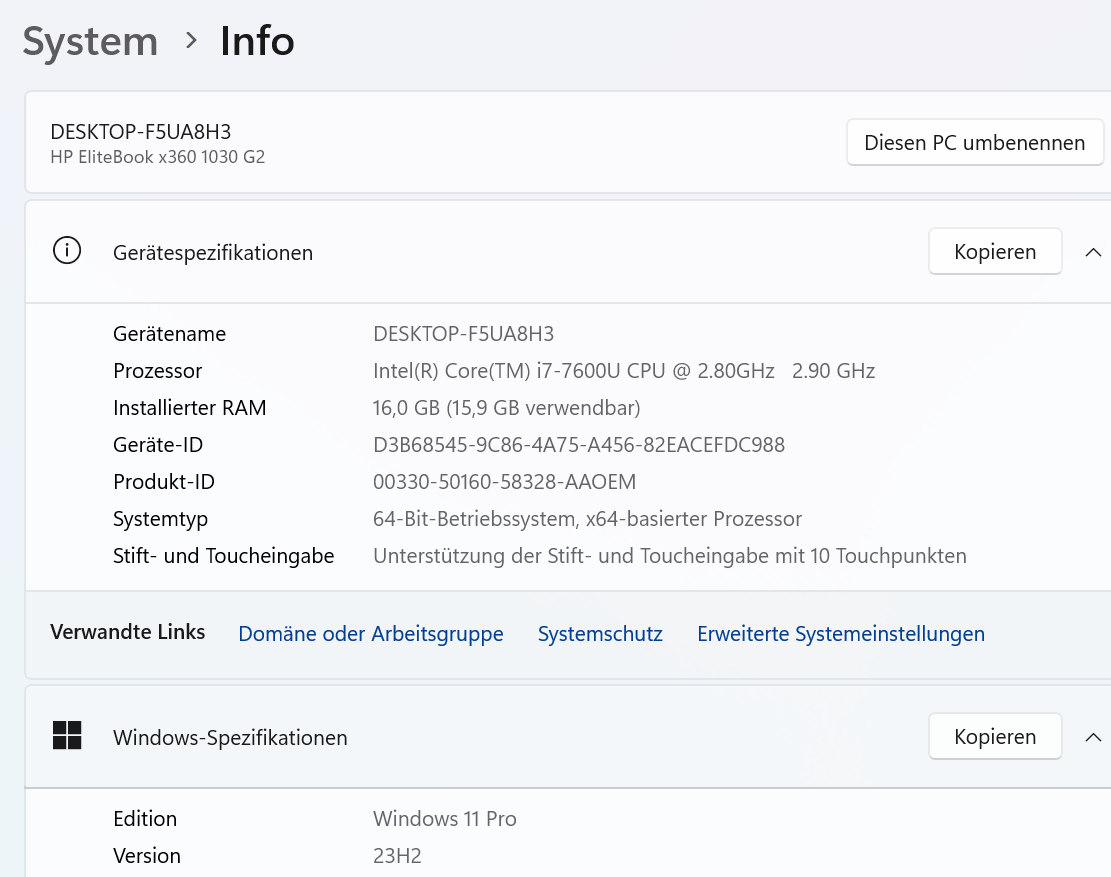Click the Prozessor label

[157, 370]
